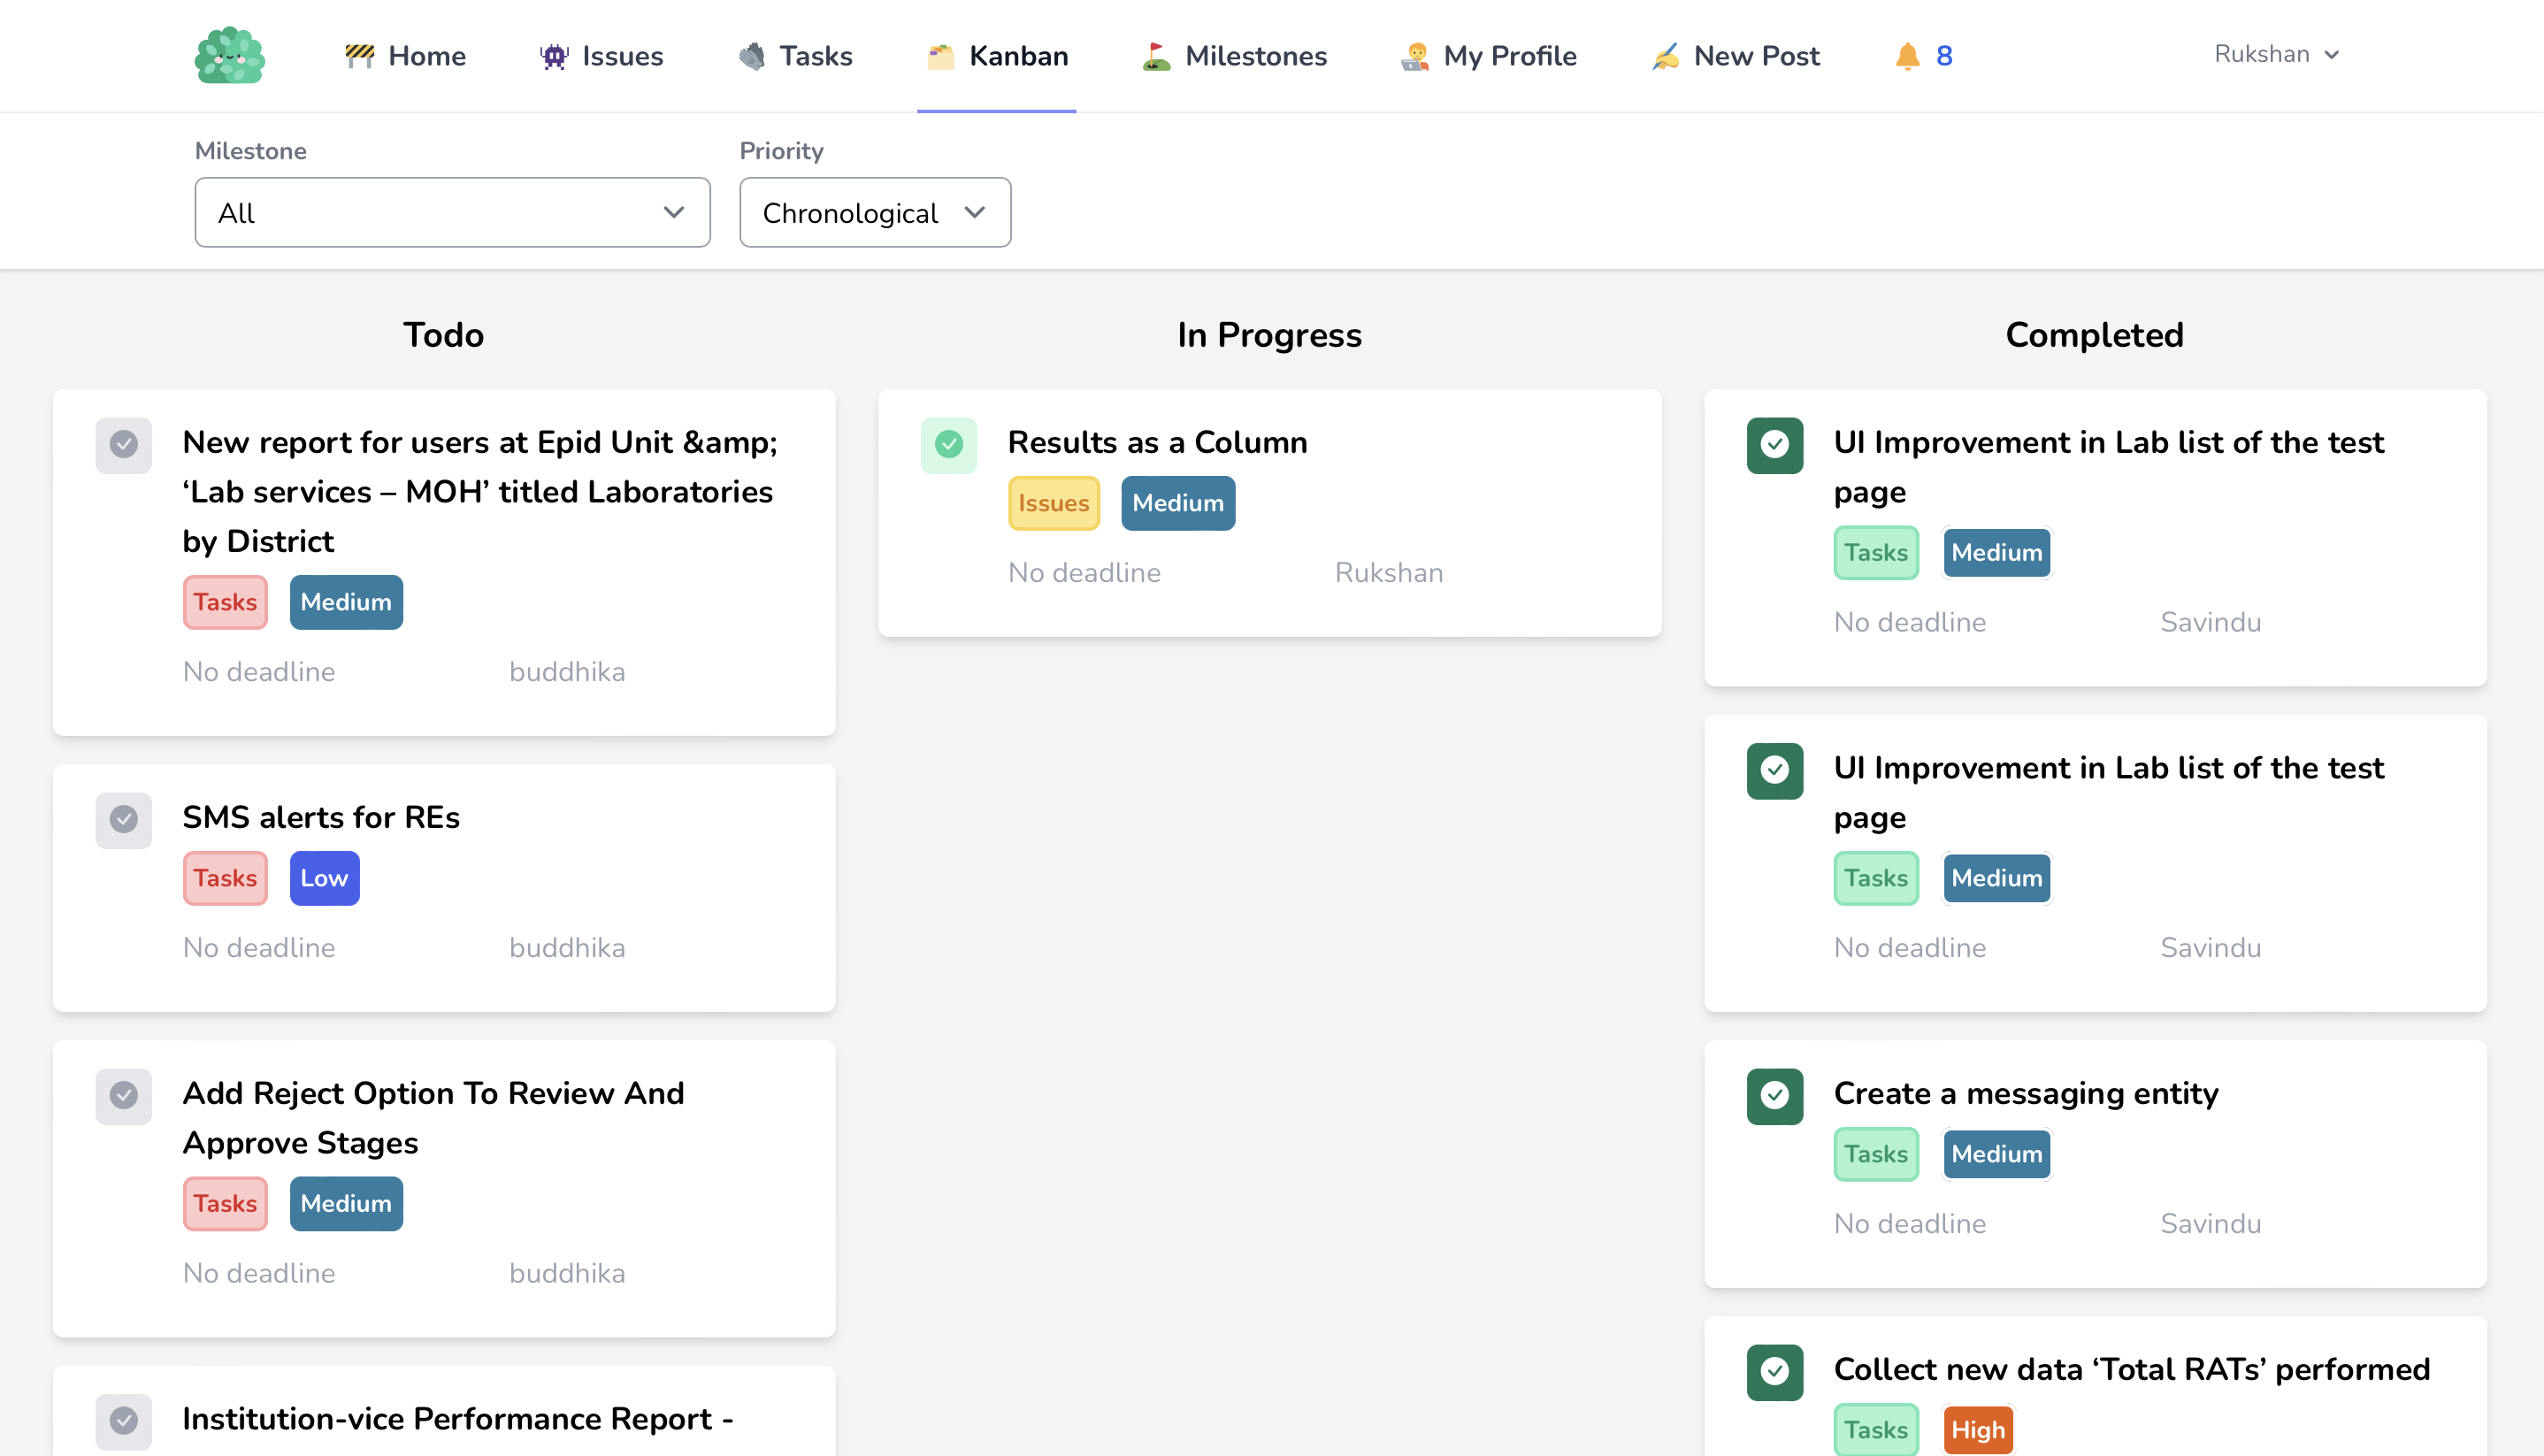
Task: Click the orange High priority badge
Action: pos(1977,1429)
